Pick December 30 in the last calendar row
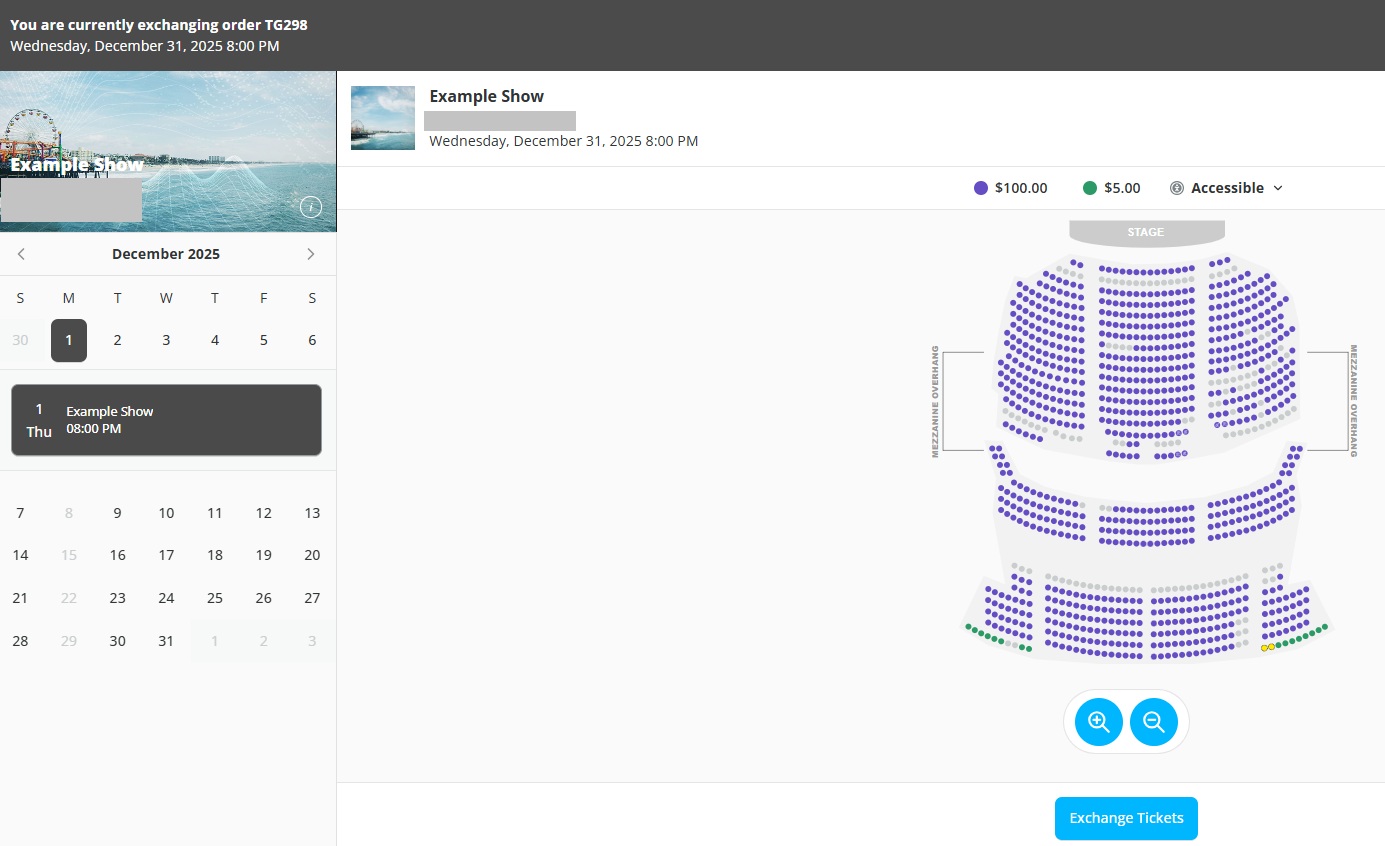Viewport: 1385px width, 846px height. tap(117, 641)
